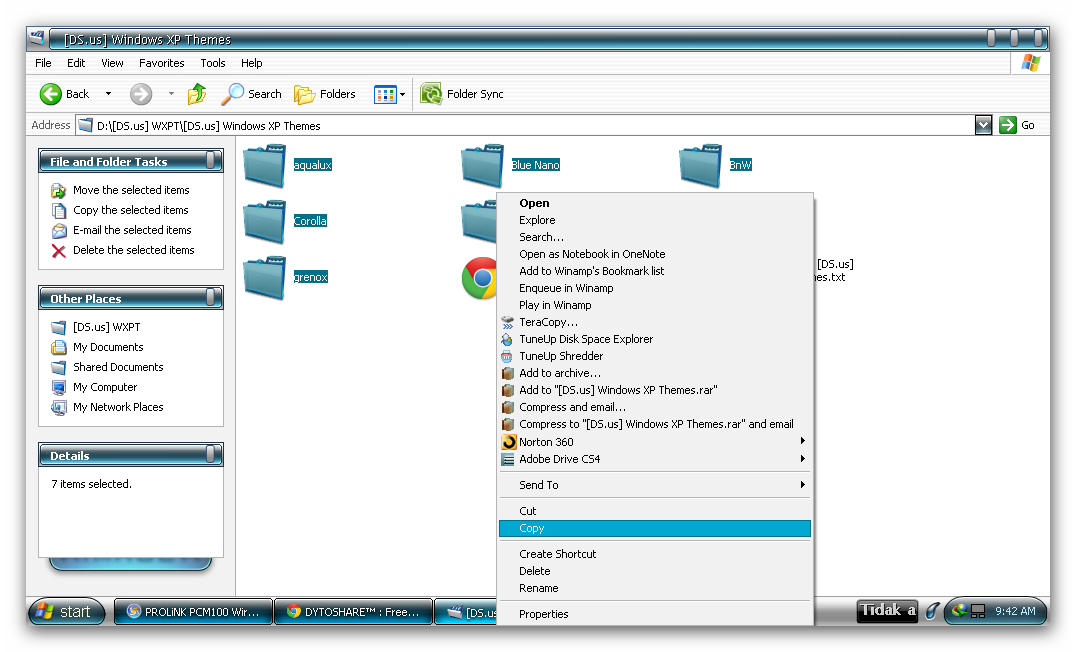Click the Search icon on the toolbar

tap(232, 93)
